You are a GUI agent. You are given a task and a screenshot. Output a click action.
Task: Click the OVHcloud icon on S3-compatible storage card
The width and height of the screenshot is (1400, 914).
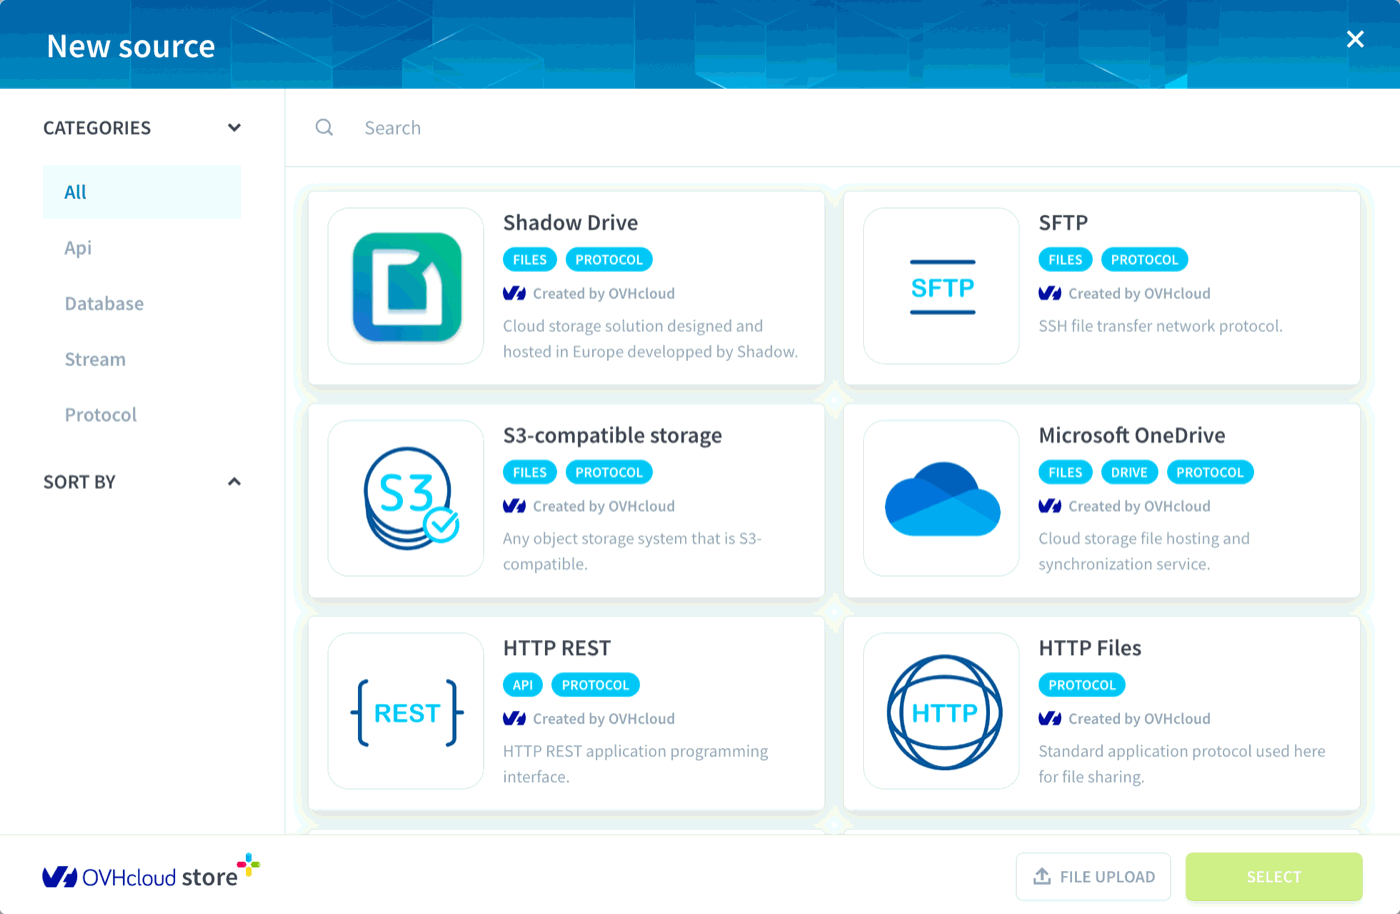(x=514, y=506)
